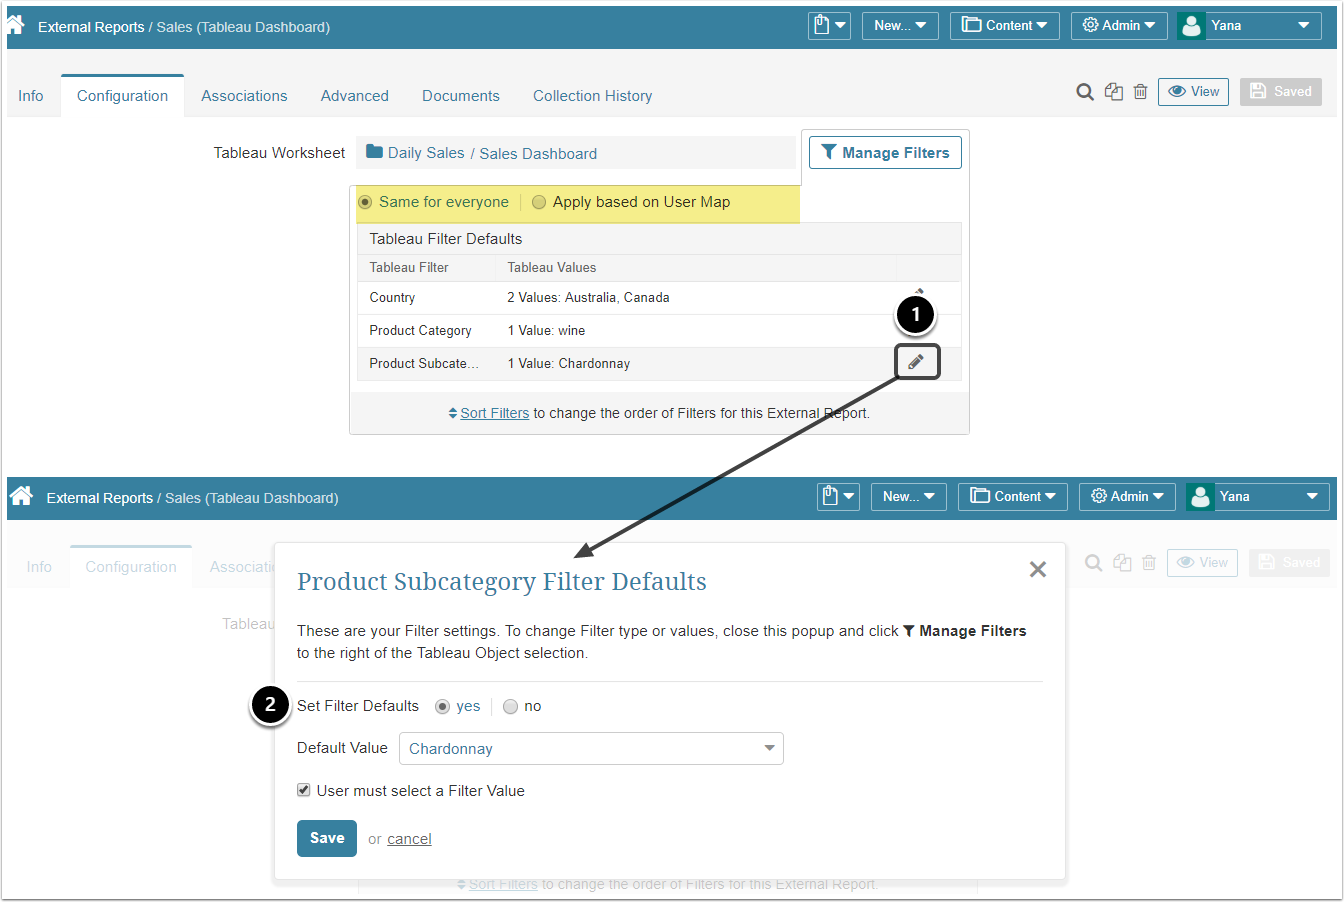Choose 'no' for Set Filter Defaults
1344x902 pixels.
tap(510, 706)
